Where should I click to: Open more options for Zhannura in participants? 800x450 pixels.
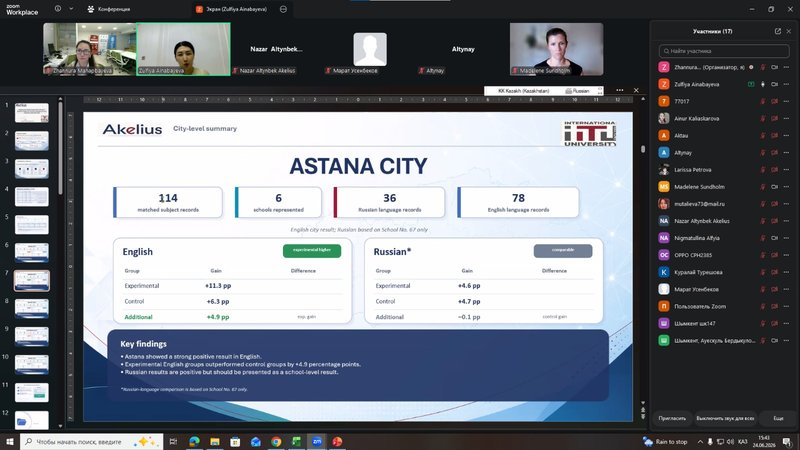click(x=786, y=67)
